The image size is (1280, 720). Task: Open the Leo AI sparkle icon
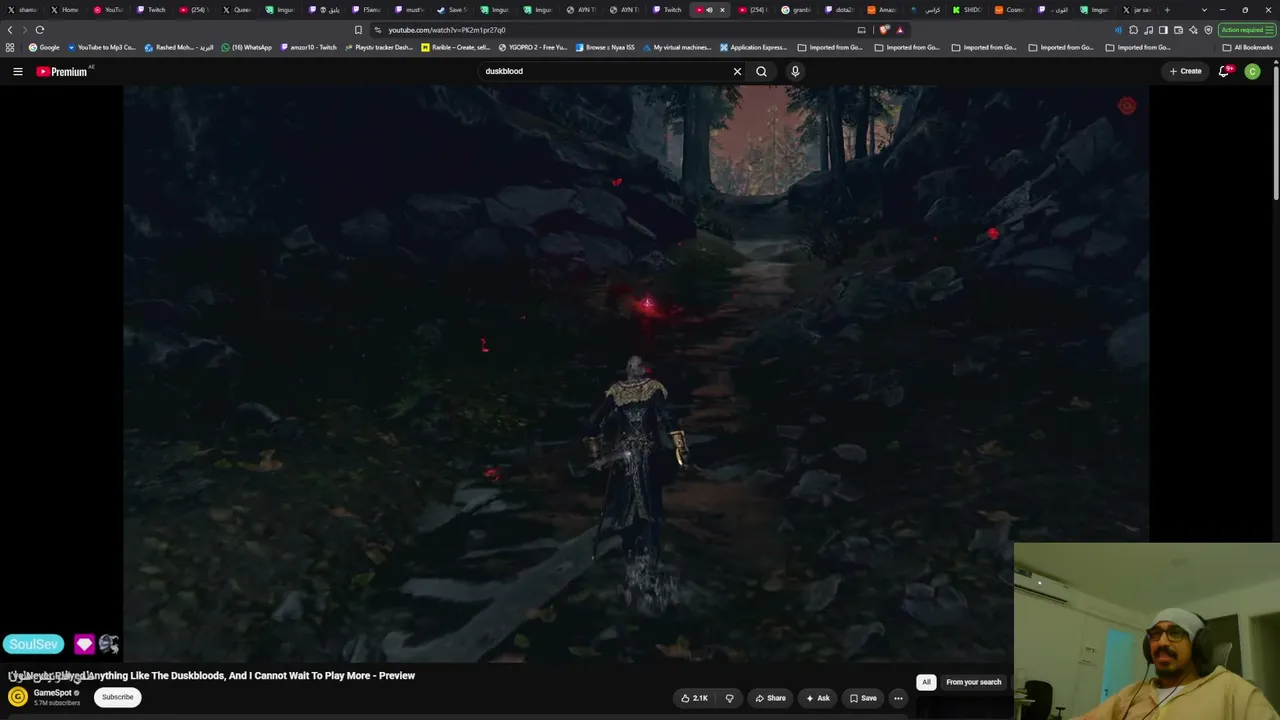point(1193,30)
